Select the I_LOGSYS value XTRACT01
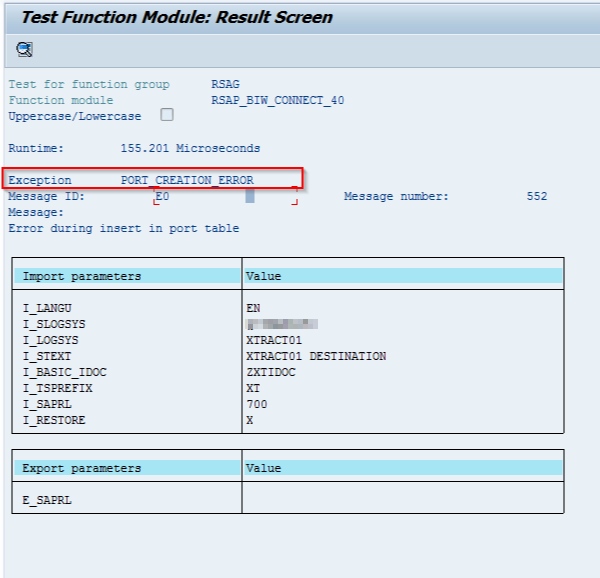Image resolution: width=600 pixels, height=578 pixels. pyautogui.click(x=274, y=340)
